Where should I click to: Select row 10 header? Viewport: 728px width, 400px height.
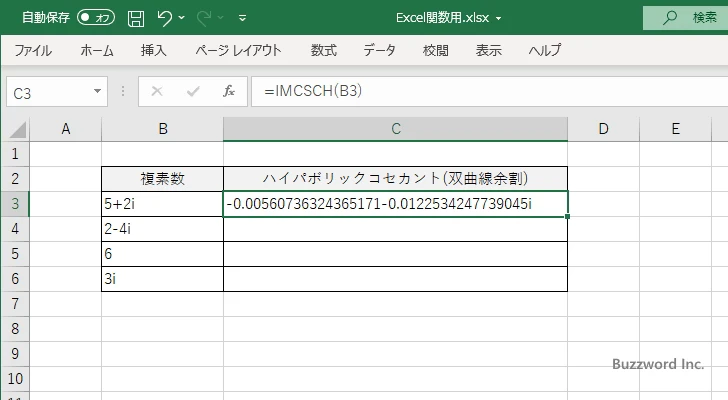point(15,379)
